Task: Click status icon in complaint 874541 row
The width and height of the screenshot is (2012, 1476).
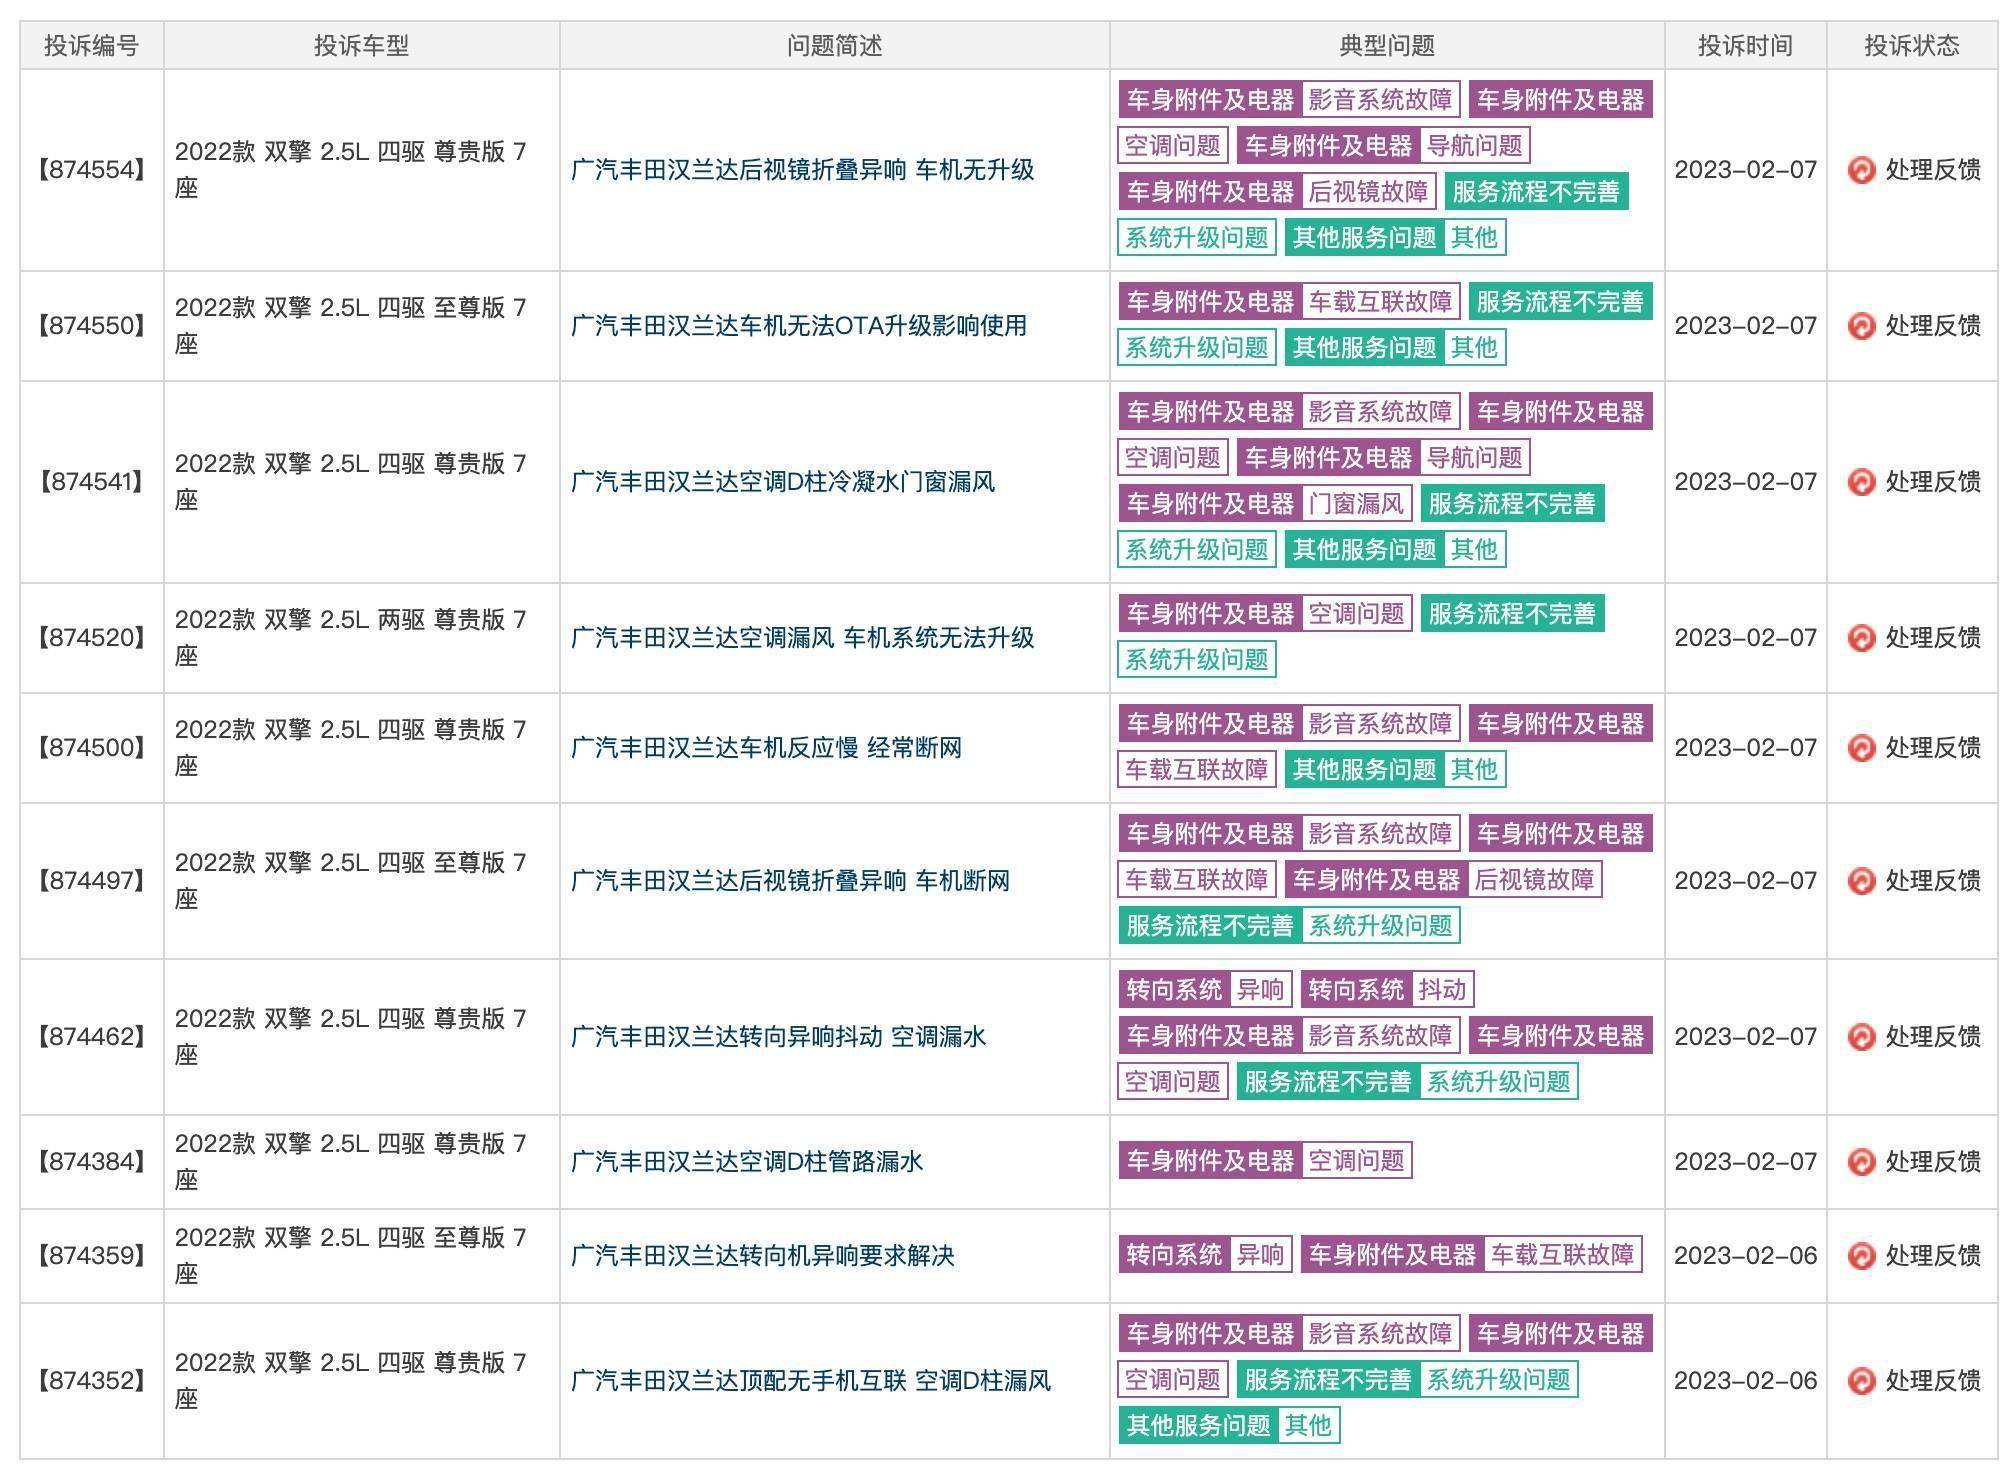Action: click(x=1861, y=482)
